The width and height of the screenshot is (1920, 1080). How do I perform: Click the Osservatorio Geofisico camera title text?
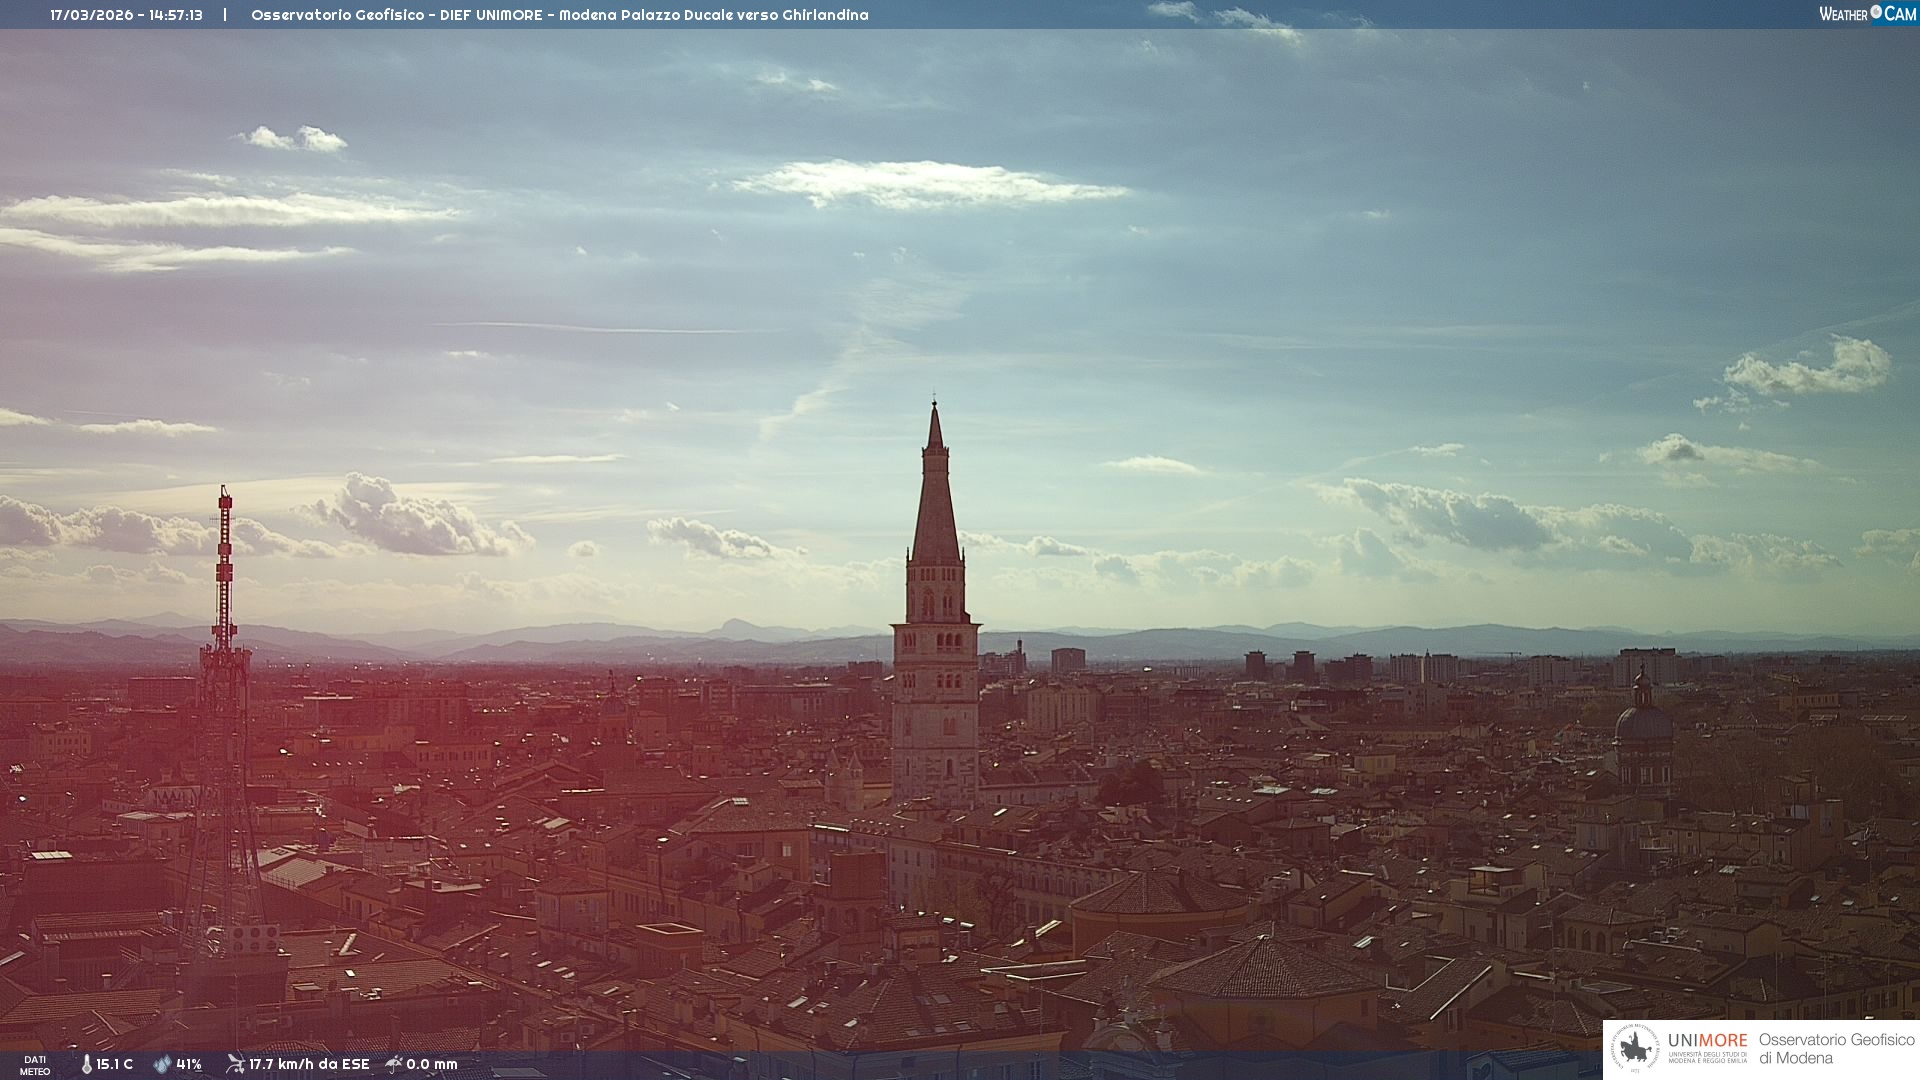(x=559, y=15)
